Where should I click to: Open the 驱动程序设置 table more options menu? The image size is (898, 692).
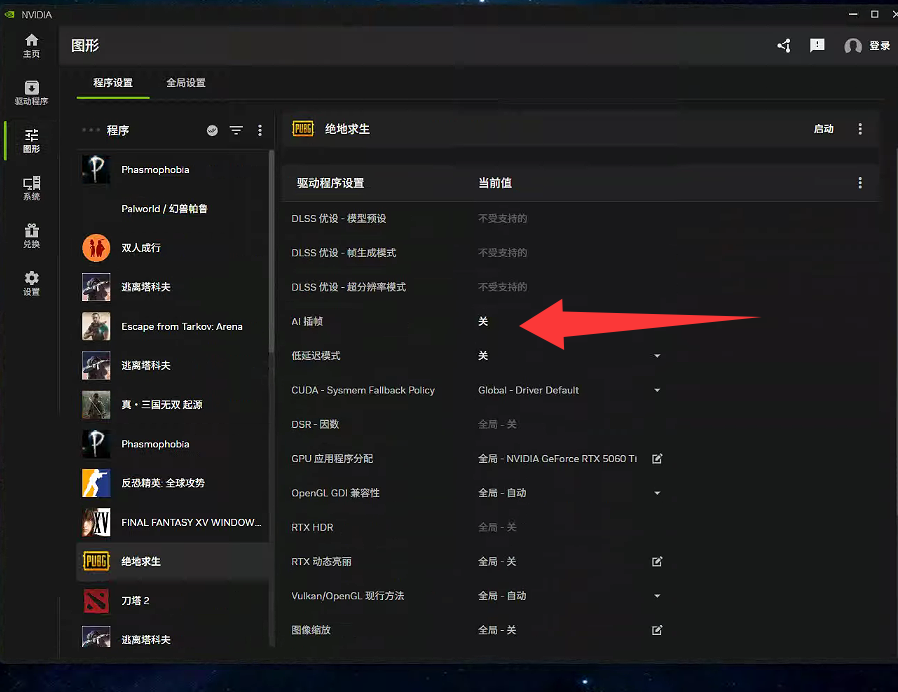[x=860, y=183]
